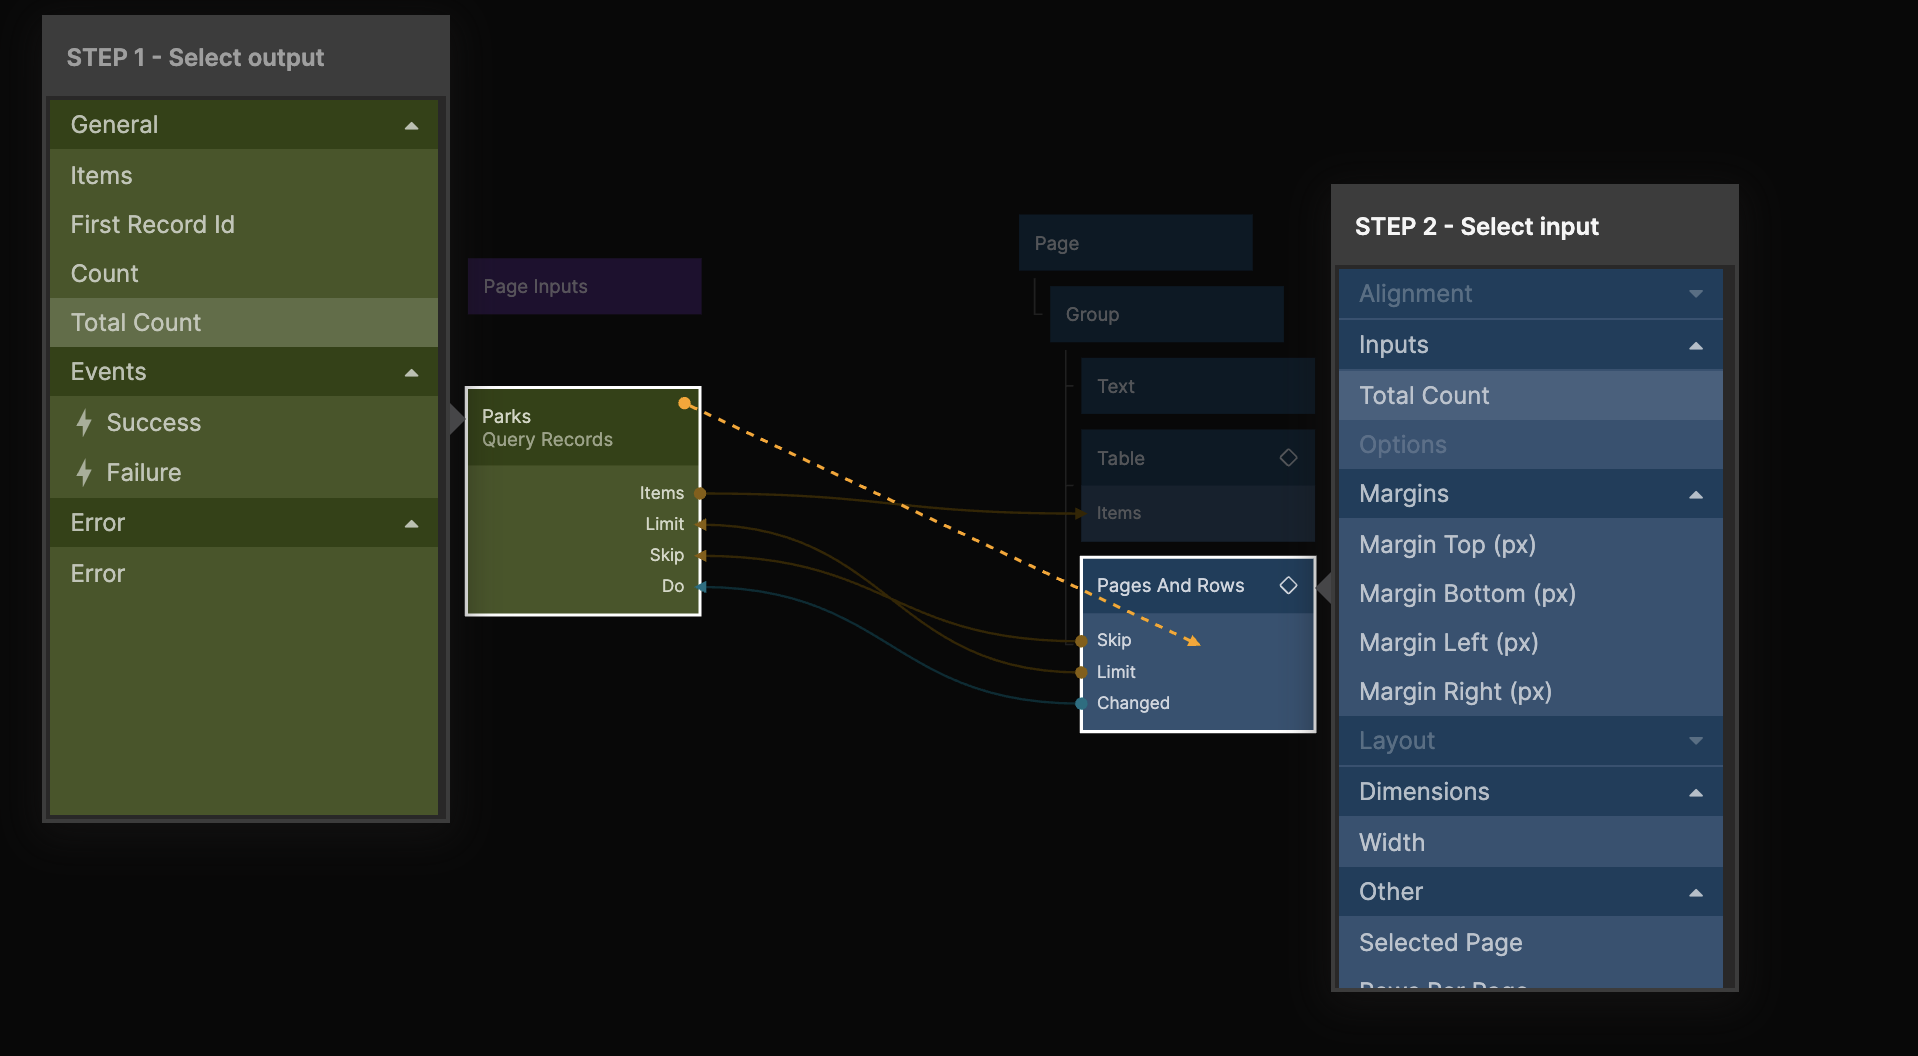Collapse the General section in output list
1918x1056 pixels.
pos(411,126)
